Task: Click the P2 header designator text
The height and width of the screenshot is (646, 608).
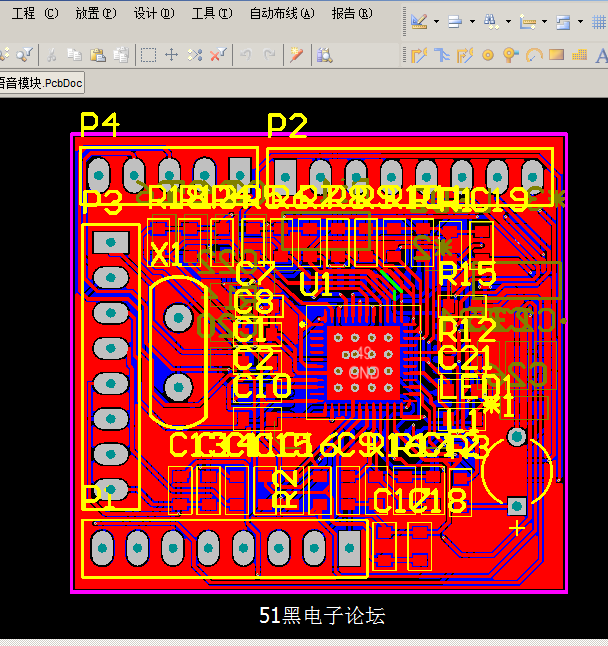Action: tap(287, 125)
